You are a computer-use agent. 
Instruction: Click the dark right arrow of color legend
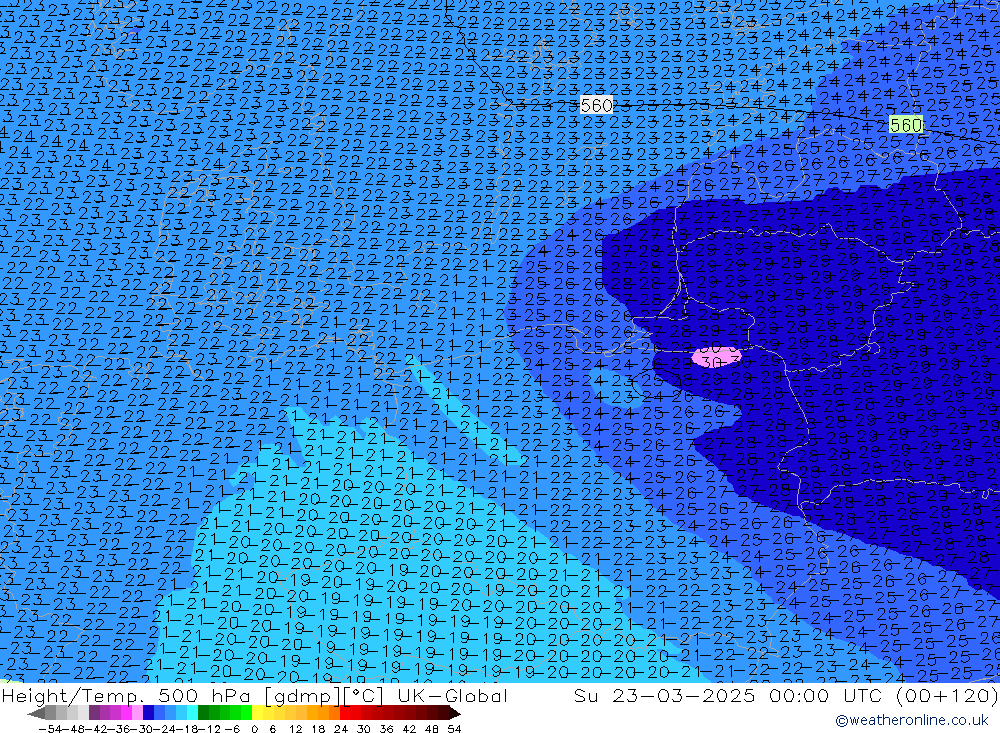coord(454,713)
